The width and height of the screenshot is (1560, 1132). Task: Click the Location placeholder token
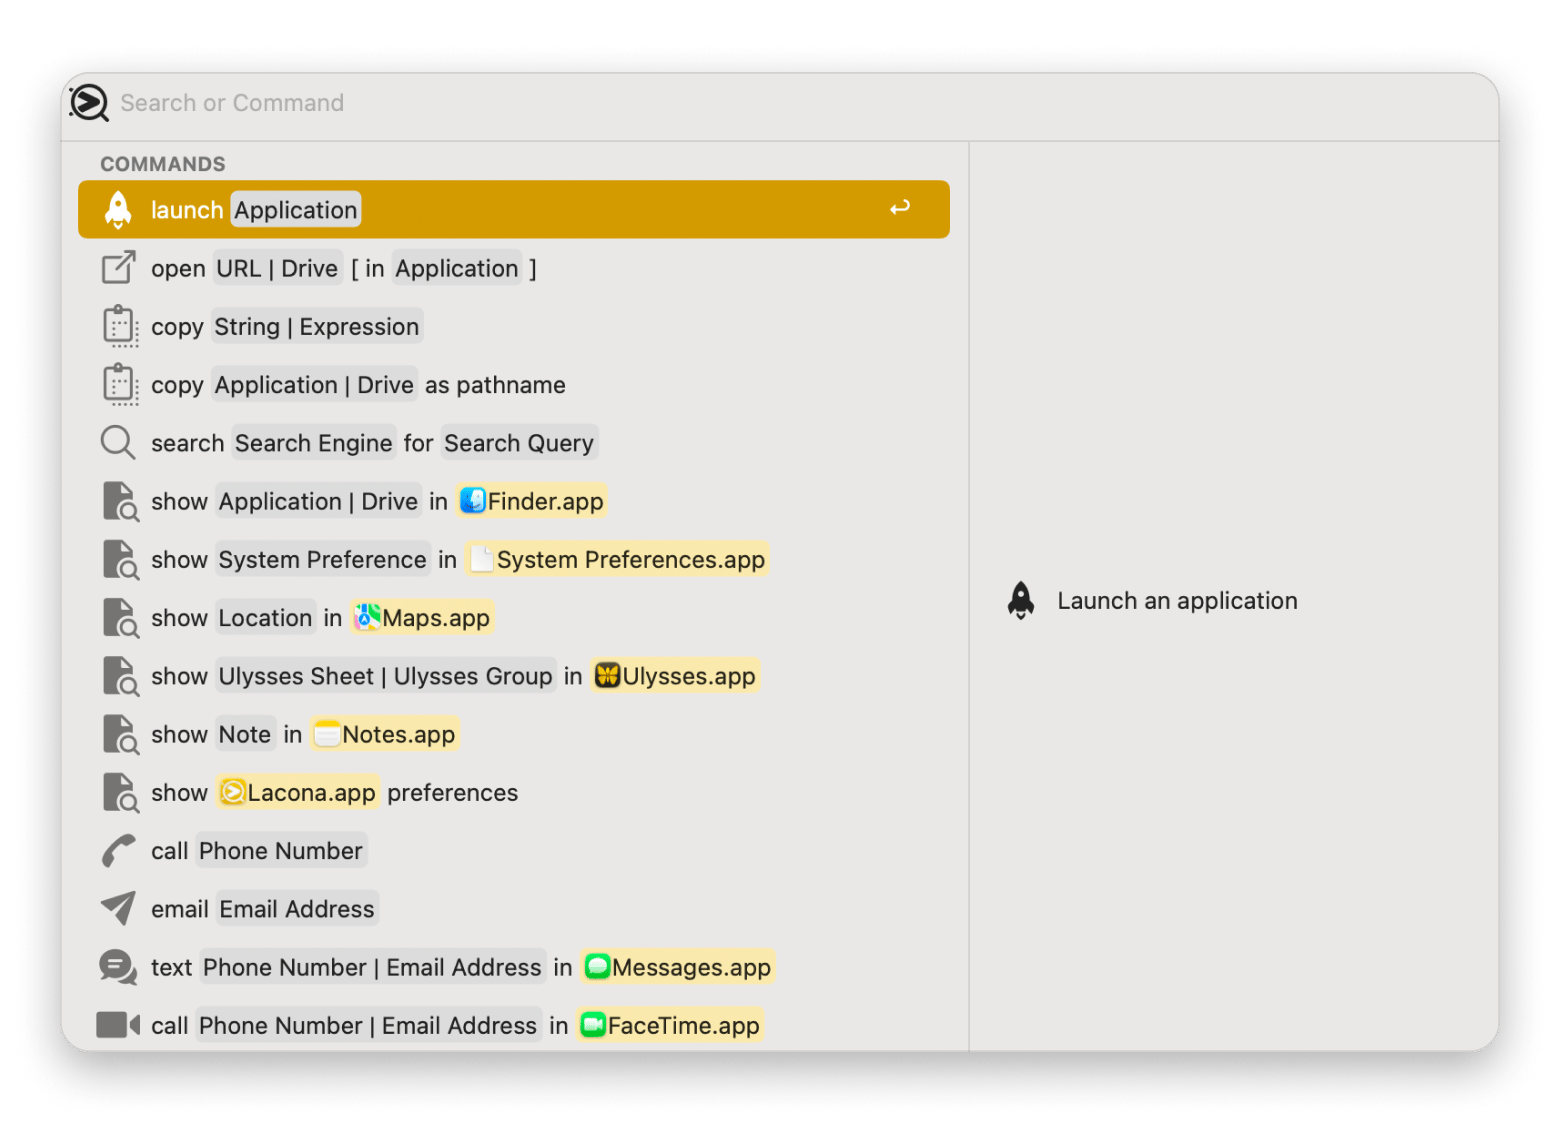pyautogui.click(x=265, y=618)
